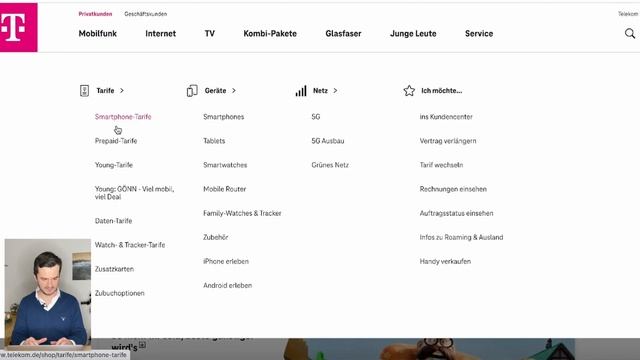Click the Telekom T logo
Viewport: 640px width, 360px height.
coord(18,27)
